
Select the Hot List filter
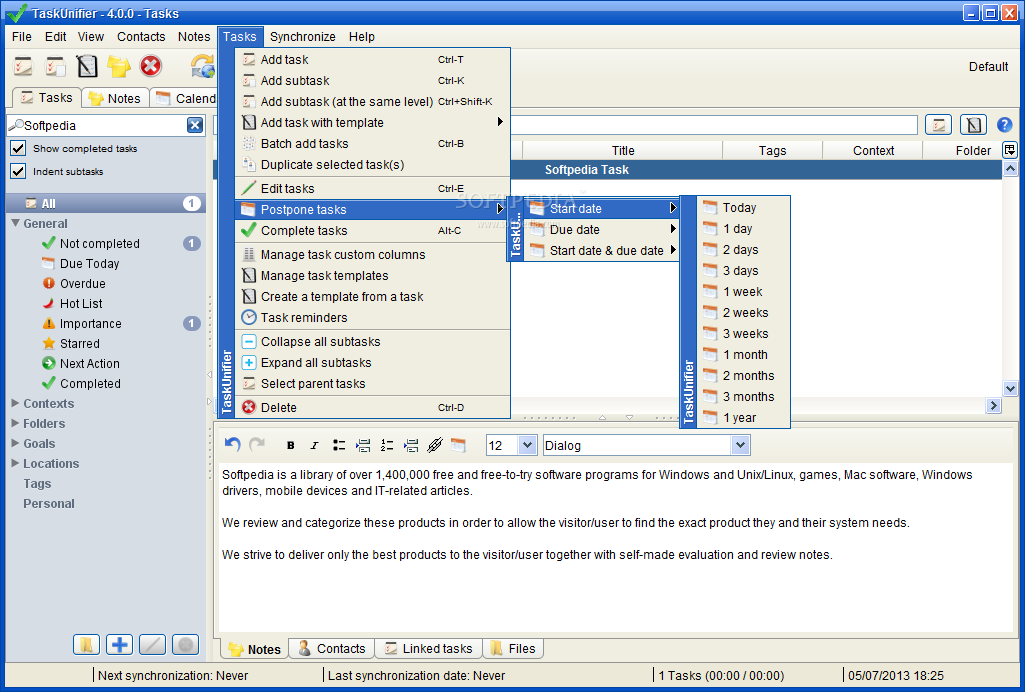(81, 304)
